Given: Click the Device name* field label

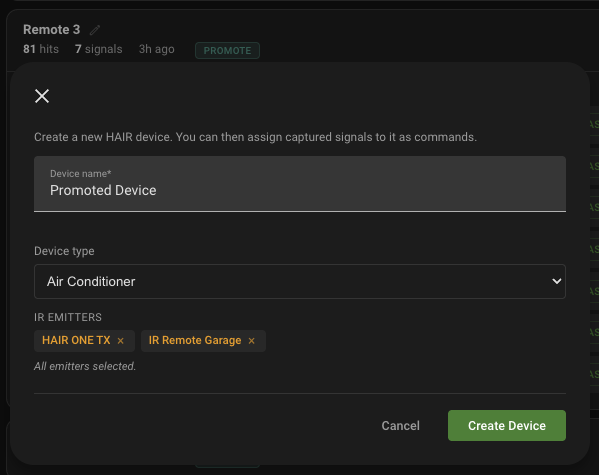Looking at the screenshot, I should pos(81,173).
